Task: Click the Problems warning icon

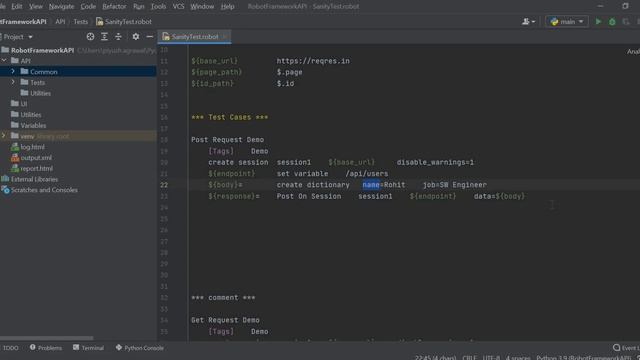Action: pyautogui.click(x=33, y=347)
